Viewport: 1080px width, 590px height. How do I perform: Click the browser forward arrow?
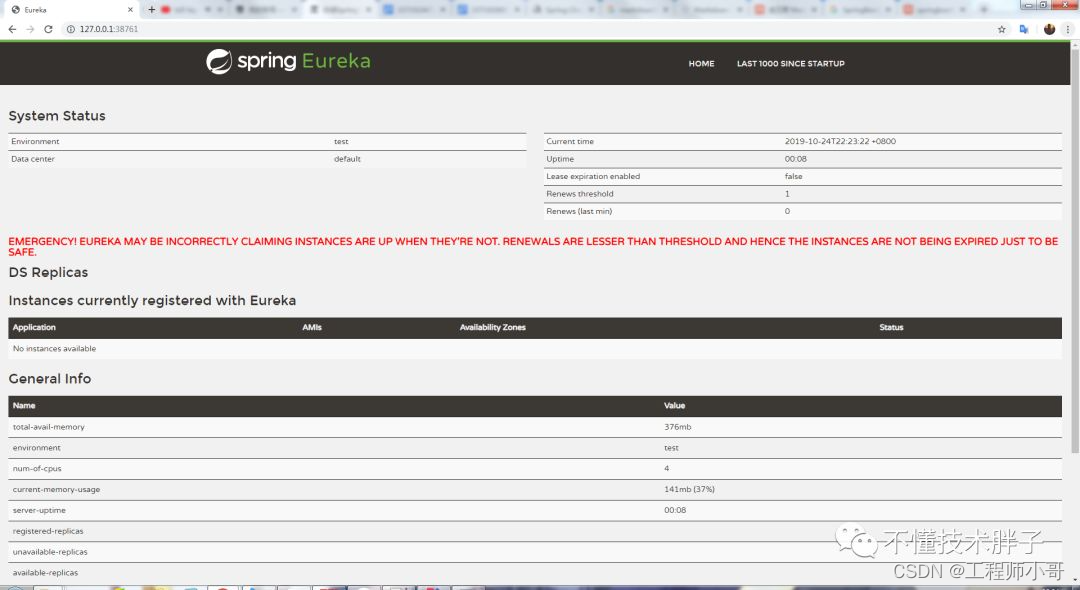[30, 29]
